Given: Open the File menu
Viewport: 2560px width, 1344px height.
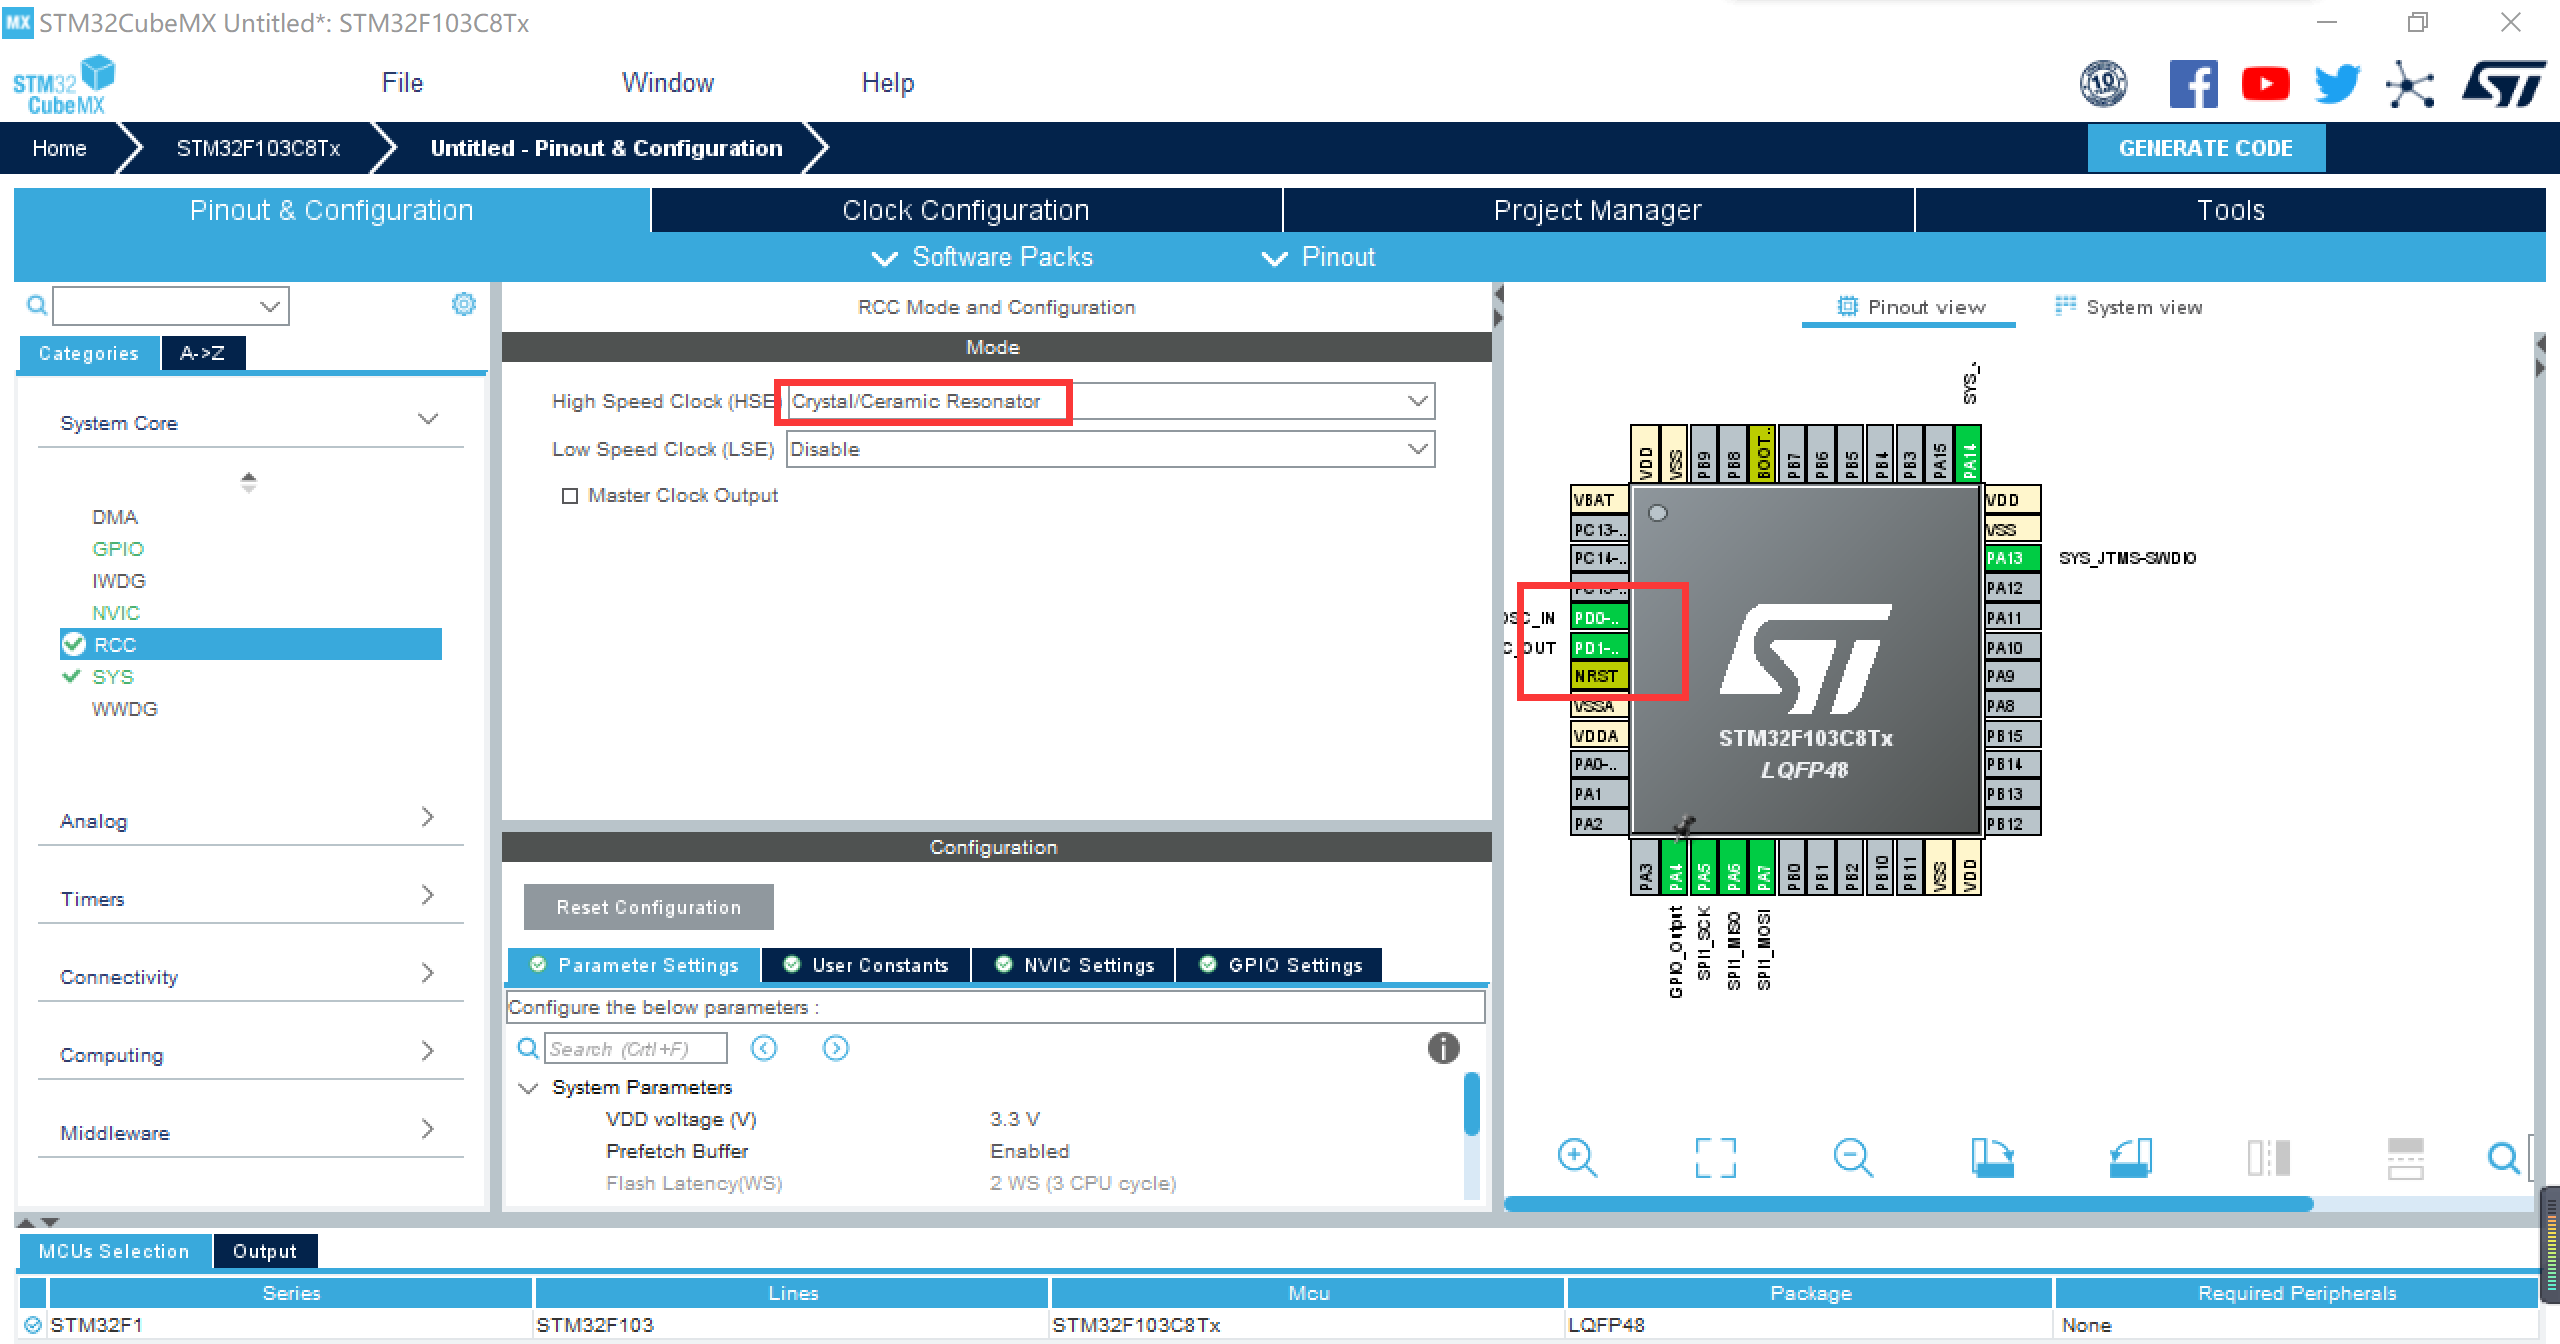Looking at the screenshot, I should coord(402,83).
